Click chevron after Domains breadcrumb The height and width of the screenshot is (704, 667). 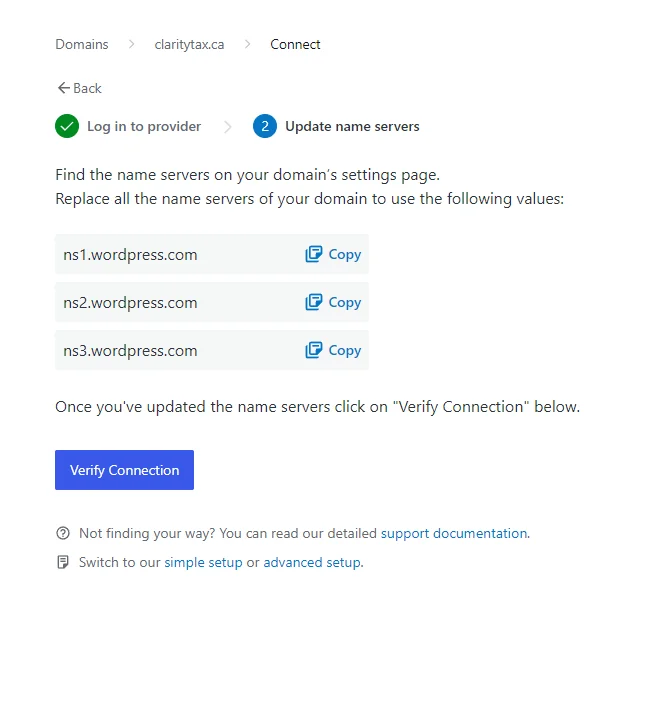[132, 44]
